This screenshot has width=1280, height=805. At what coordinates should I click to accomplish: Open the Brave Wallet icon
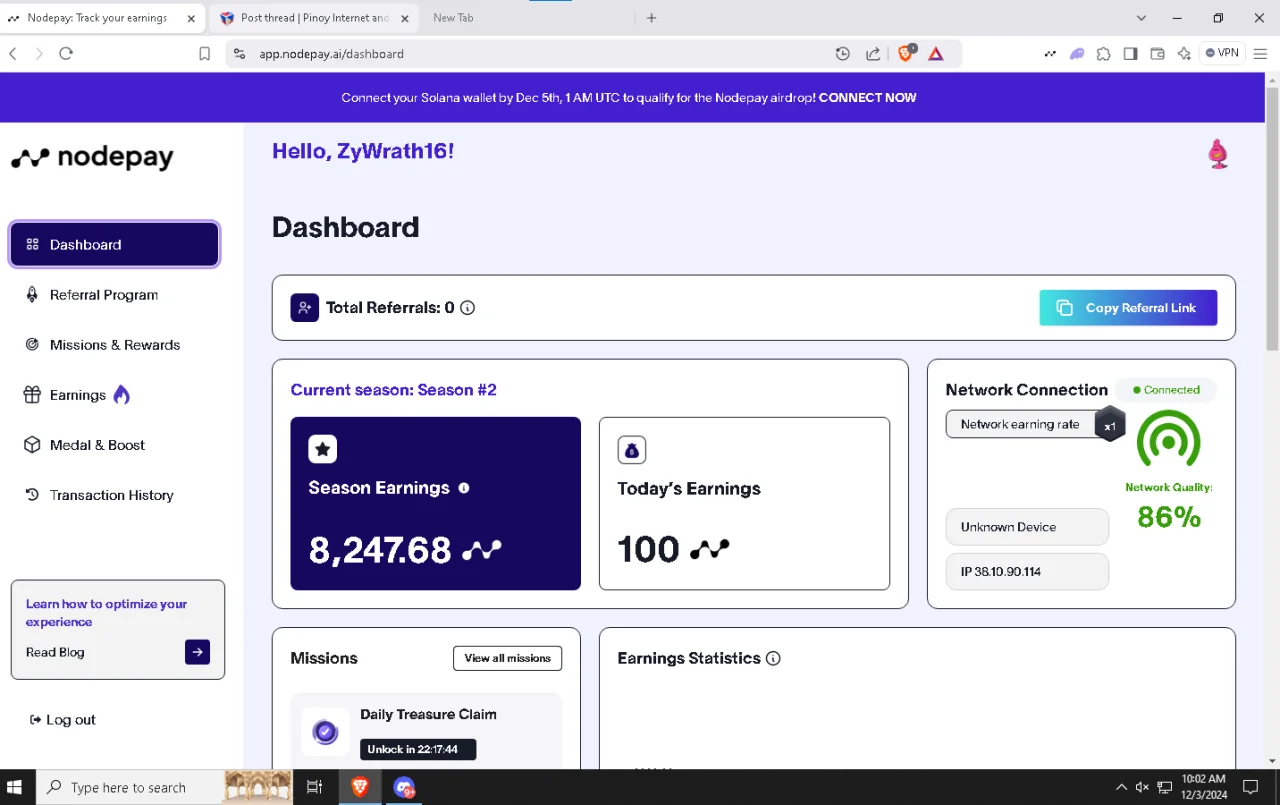pyautogui.click(x=1157, y=54)
